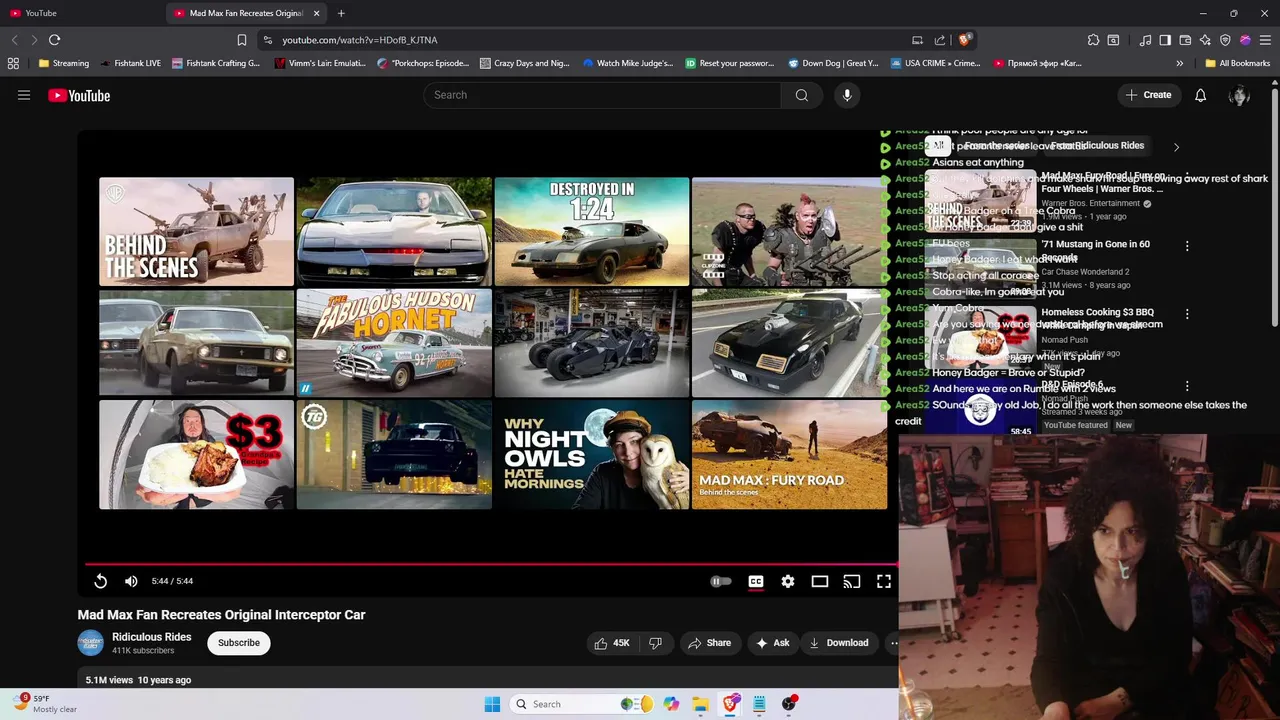Screen dimensions: 1280x720
Task: Open the Leo AI sparkle icon
Action: tap(1205, 40)
